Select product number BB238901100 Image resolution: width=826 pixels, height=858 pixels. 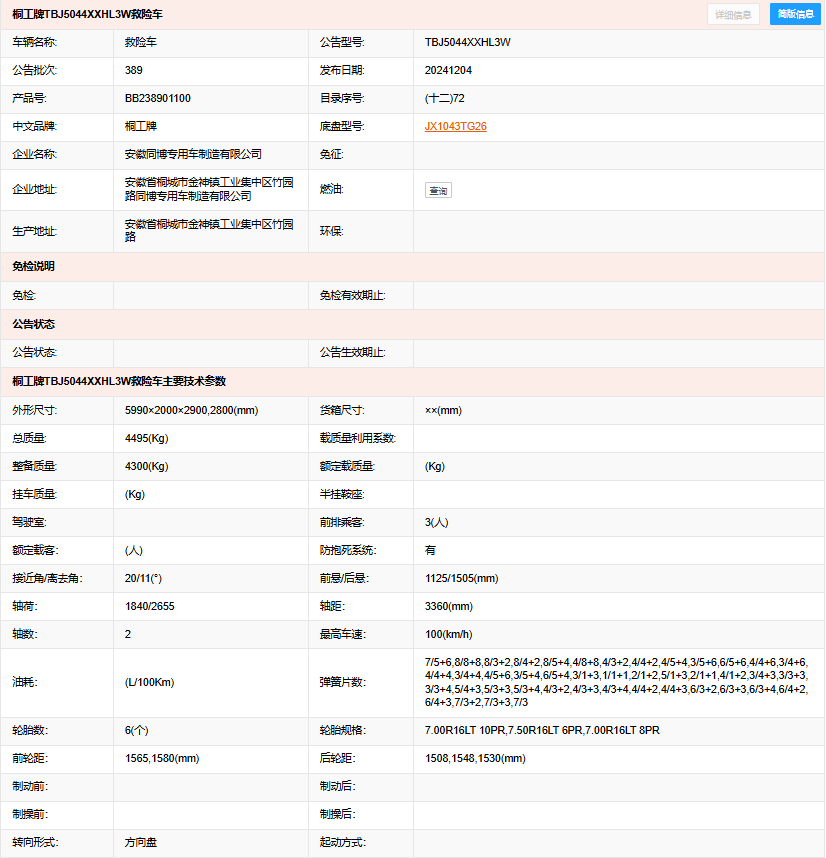[x=158, y=99]
